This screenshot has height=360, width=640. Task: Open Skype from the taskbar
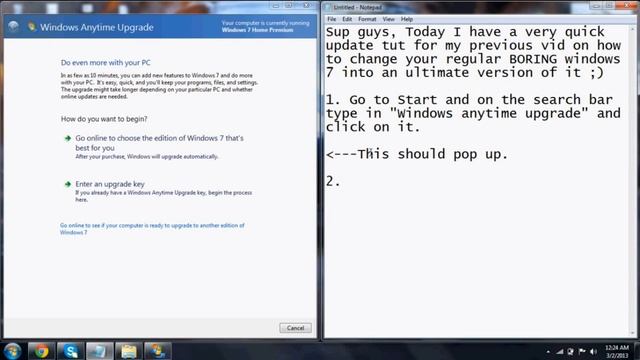71,351
